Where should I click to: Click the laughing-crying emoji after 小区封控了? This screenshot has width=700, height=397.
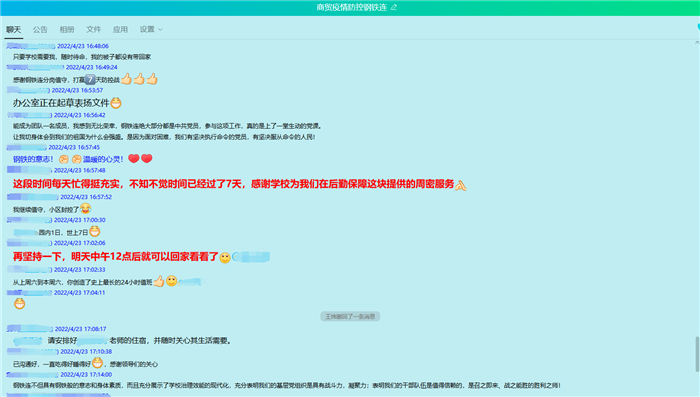point(85,209)
